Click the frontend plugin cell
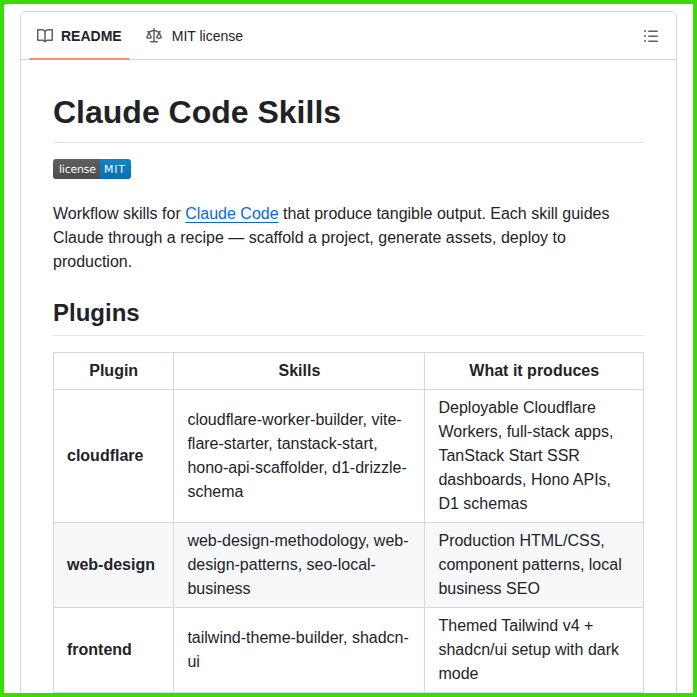The image size is (697, 697). pos(113,649)
